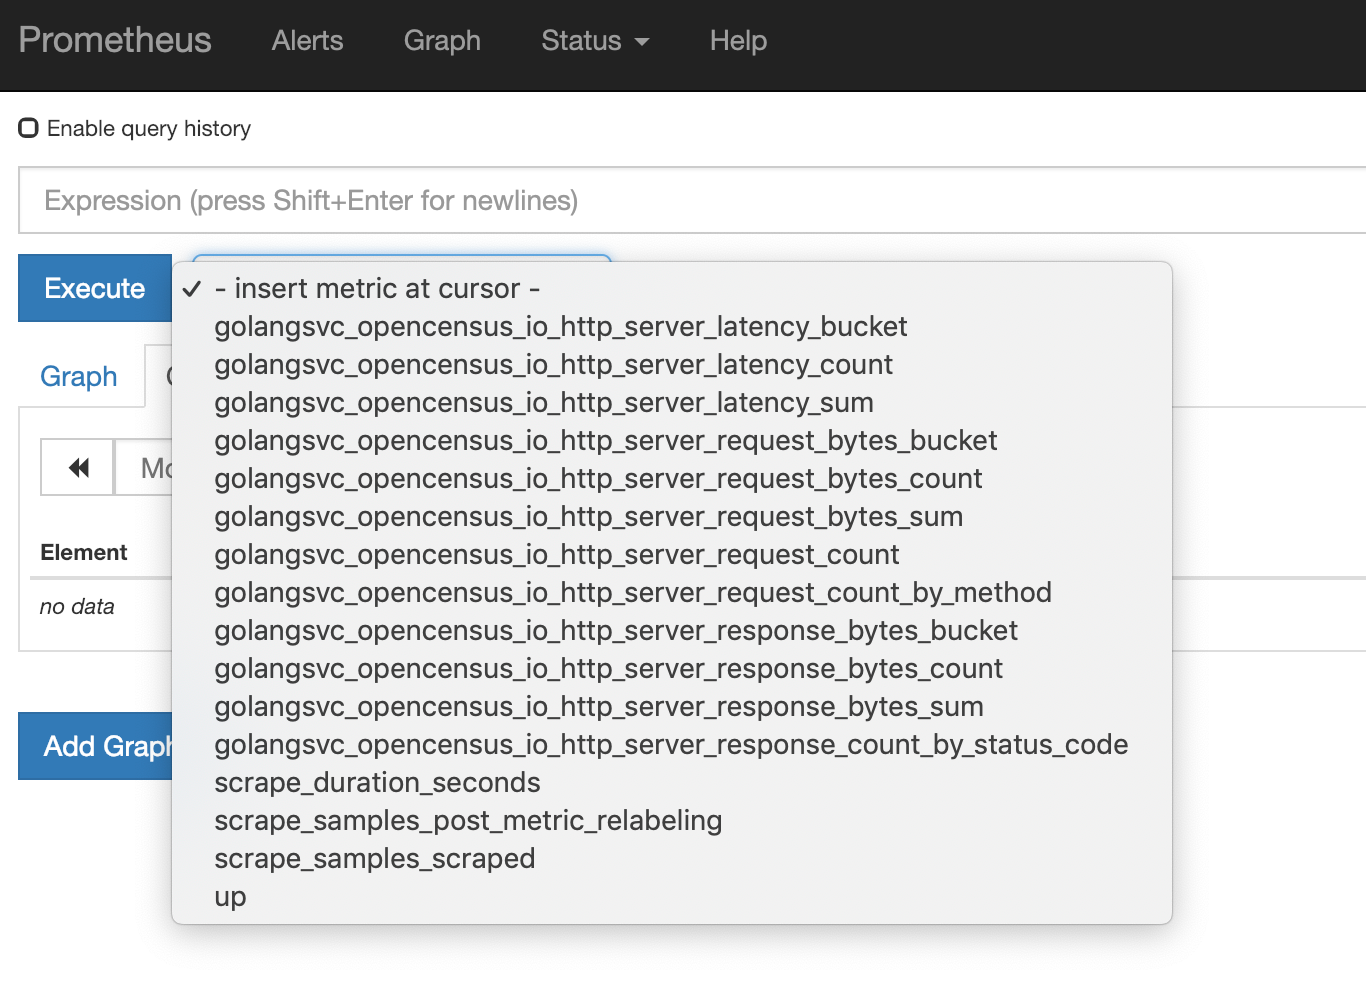Image resolution: width=1366 pixels, height=1006 pixels.
Task: Choose the 'up' metric from list
Action: point(230,897)
